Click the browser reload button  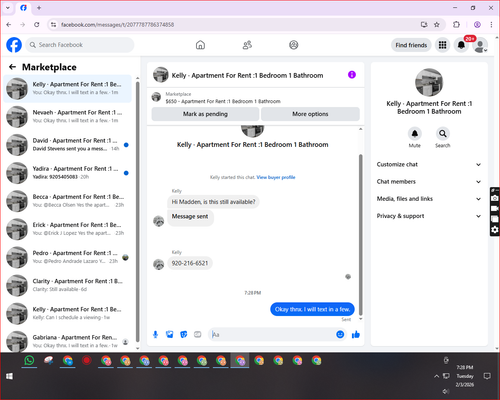[x=37, y=25]
